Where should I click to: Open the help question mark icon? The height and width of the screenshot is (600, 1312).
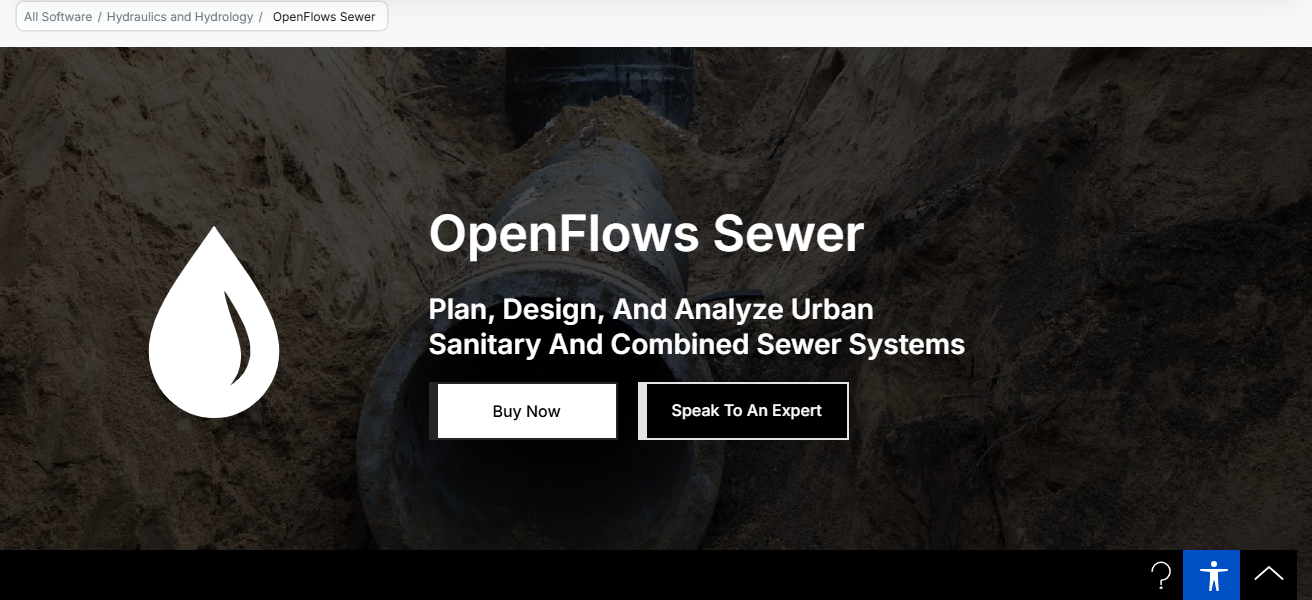pyautogui.click(x=1161, y=575)
